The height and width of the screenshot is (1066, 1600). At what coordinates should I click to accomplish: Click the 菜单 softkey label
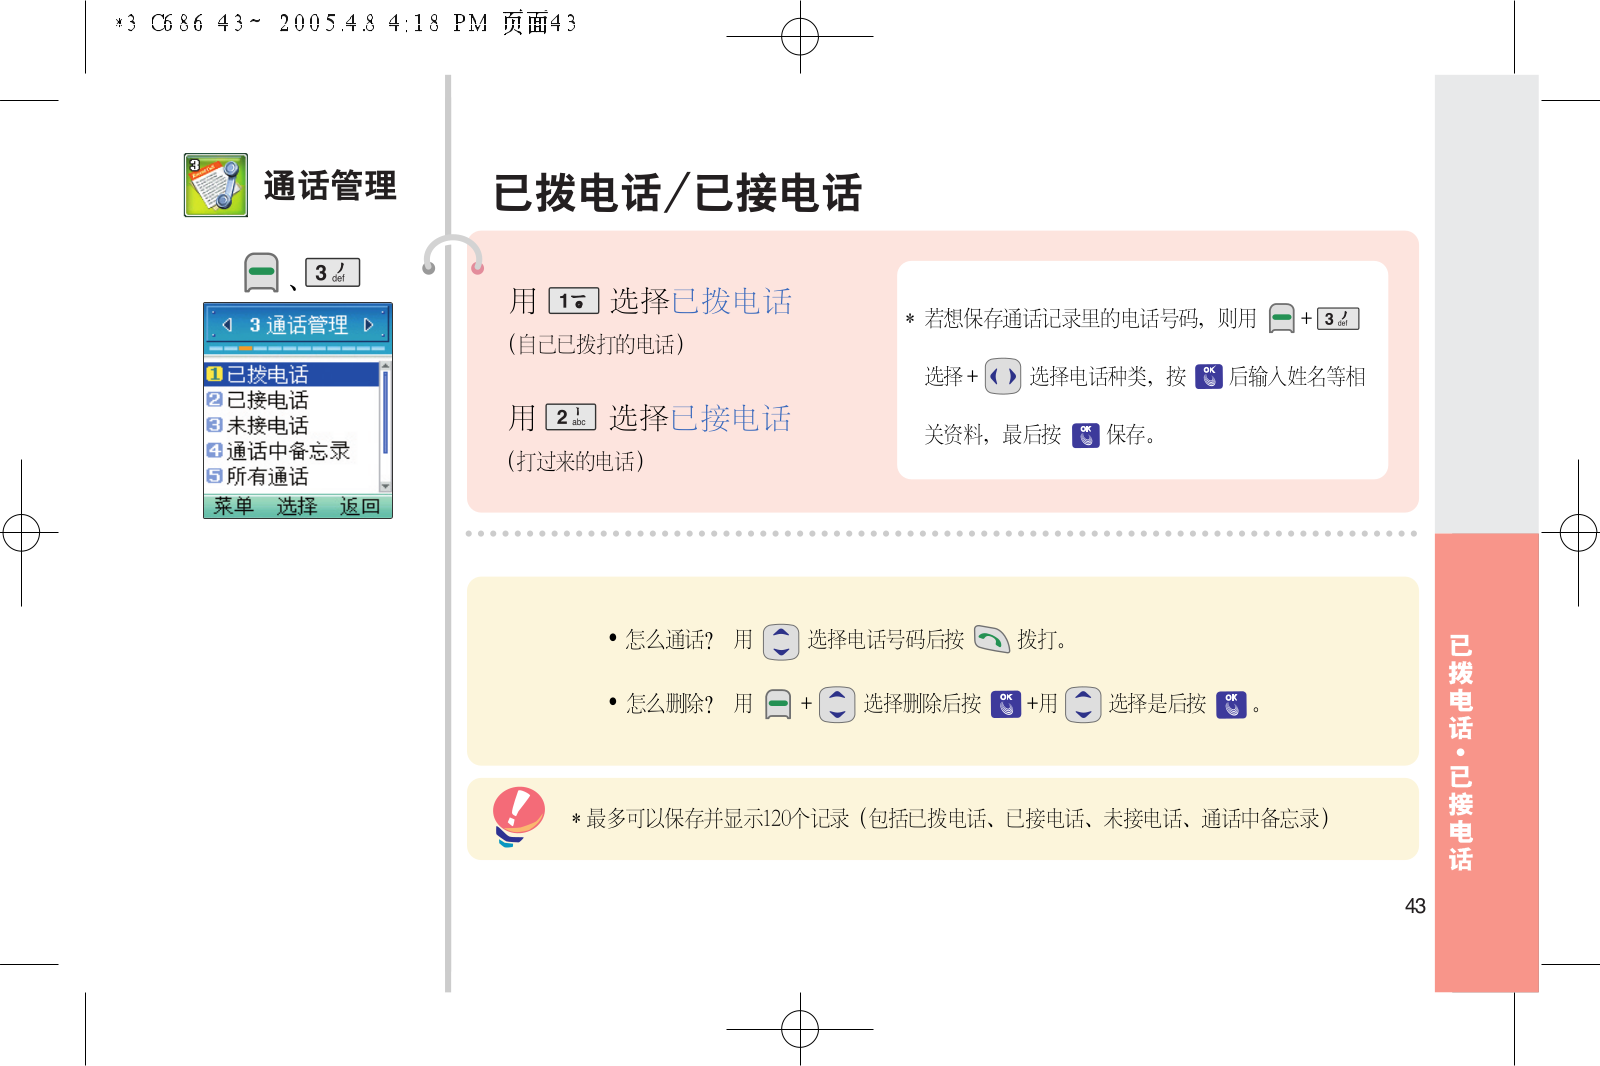[x=233, y=506]
